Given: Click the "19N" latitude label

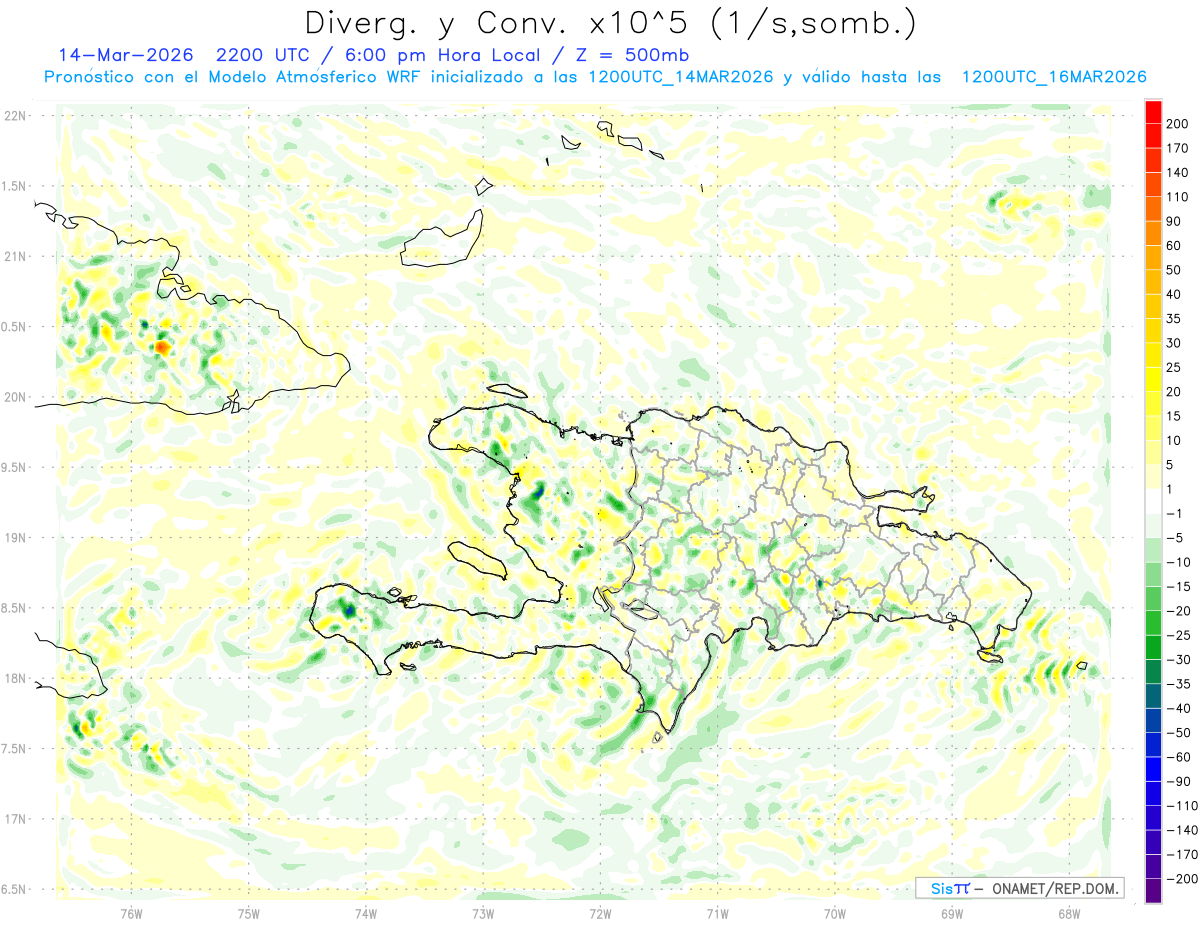Looking at the screenshot, I should click(x=14, y=537).
